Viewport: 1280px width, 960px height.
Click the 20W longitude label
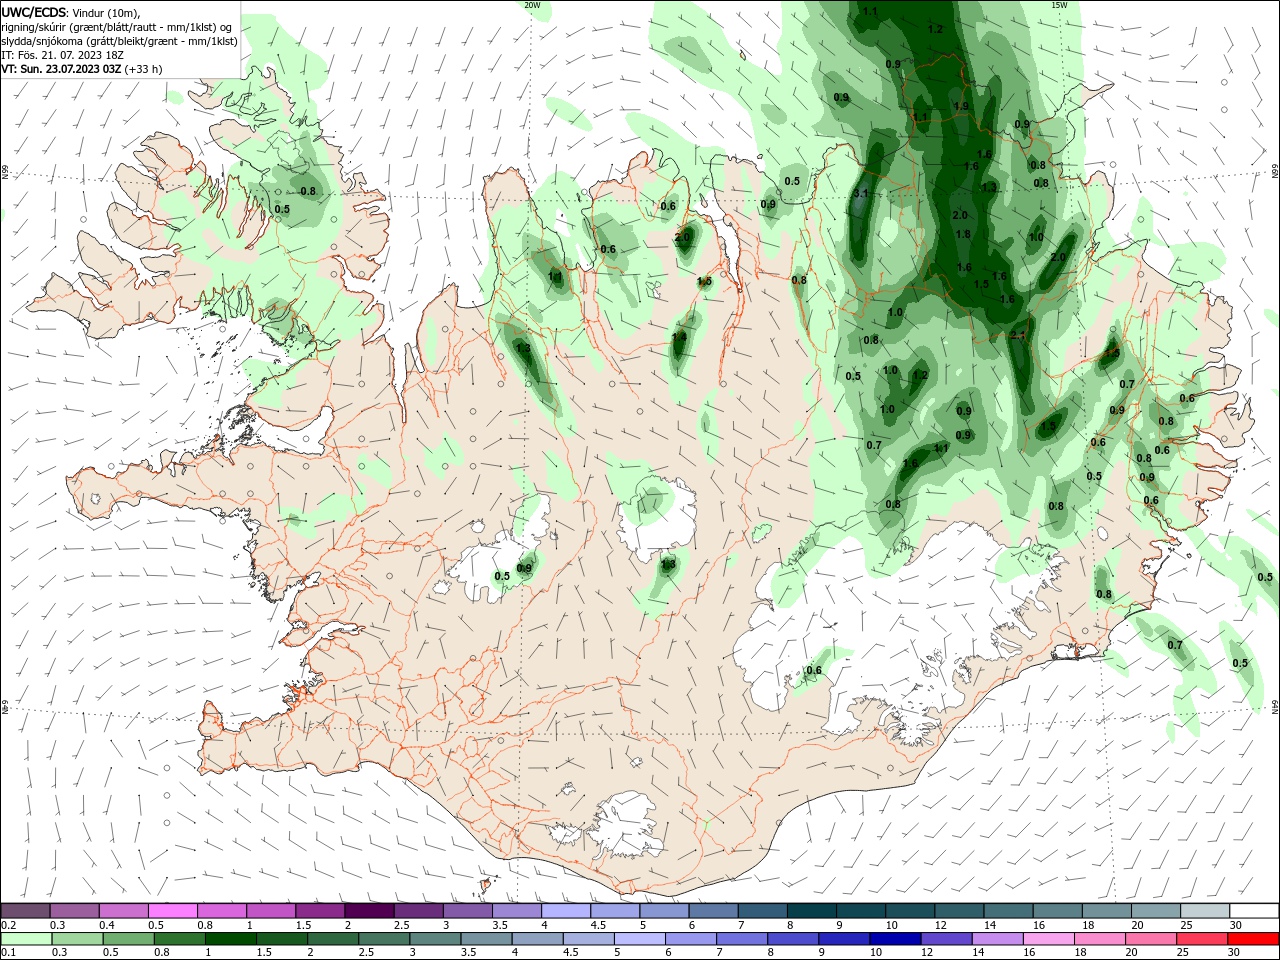coord(532,5)
